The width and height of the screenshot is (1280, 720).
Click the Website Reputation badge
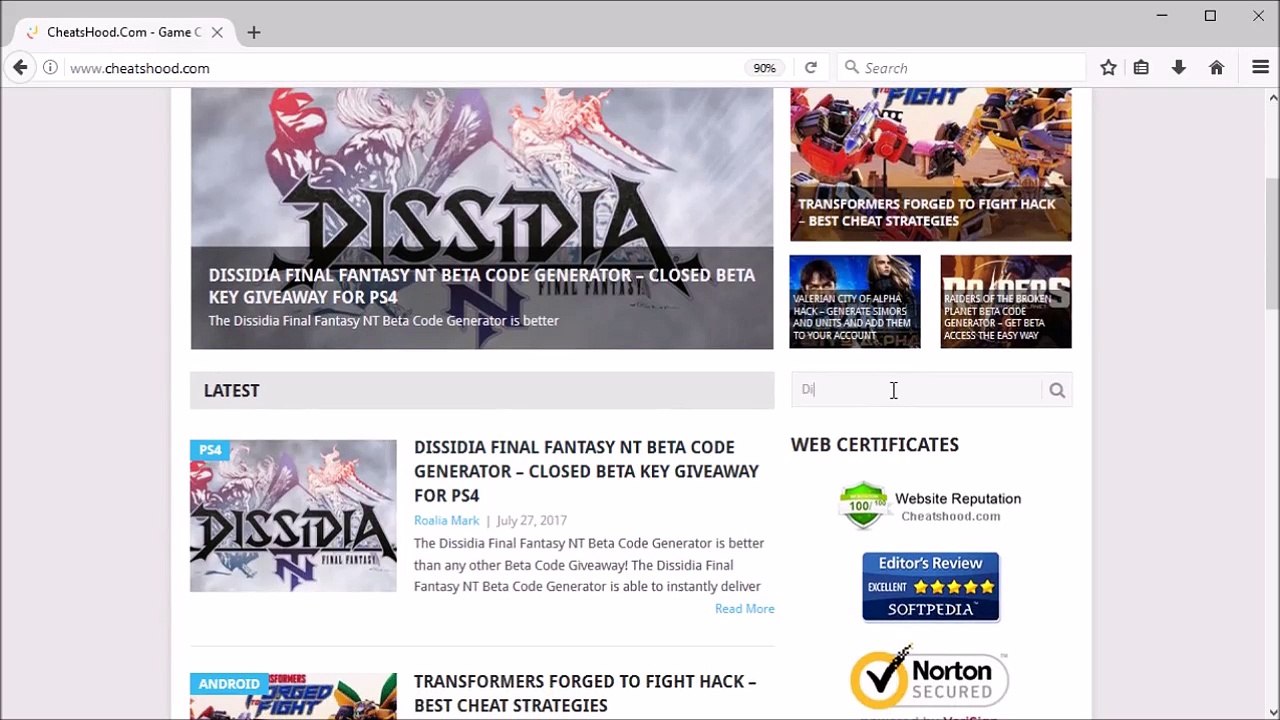click(930, 506)
